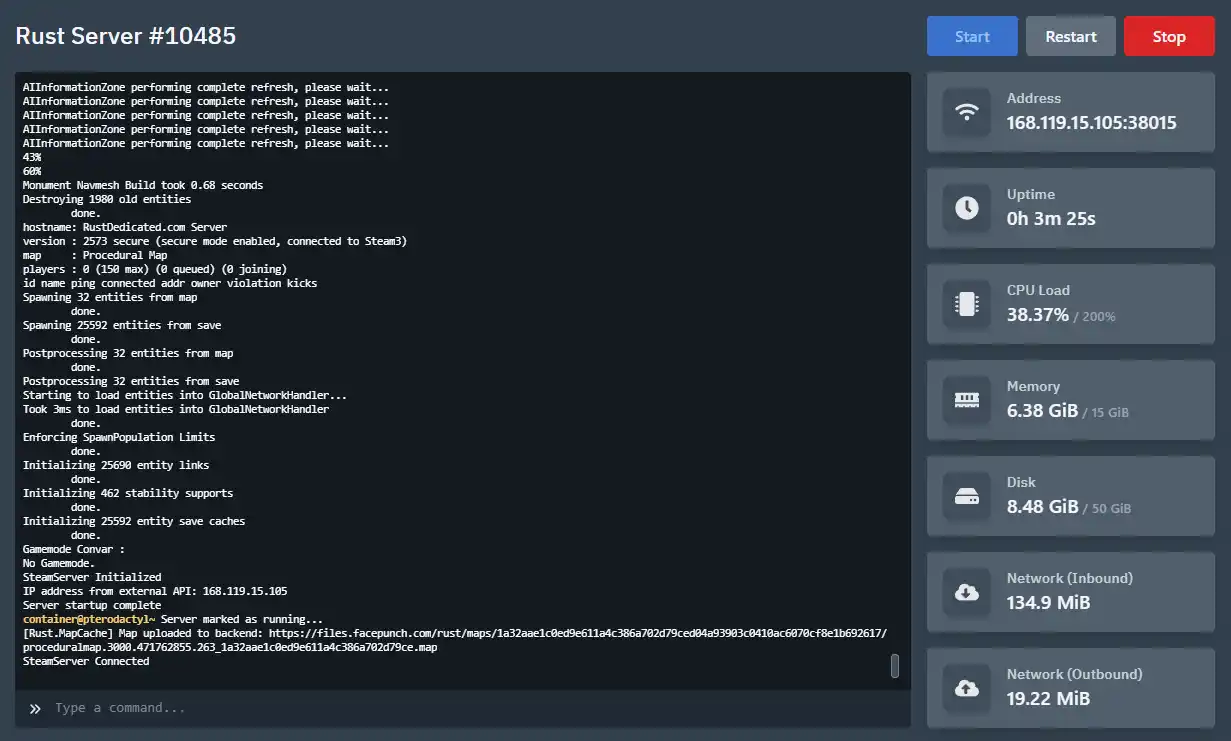This screenshot has height=741, width=1231.
Task: Click the '43%' progress console line
Action: pos(32,157)
